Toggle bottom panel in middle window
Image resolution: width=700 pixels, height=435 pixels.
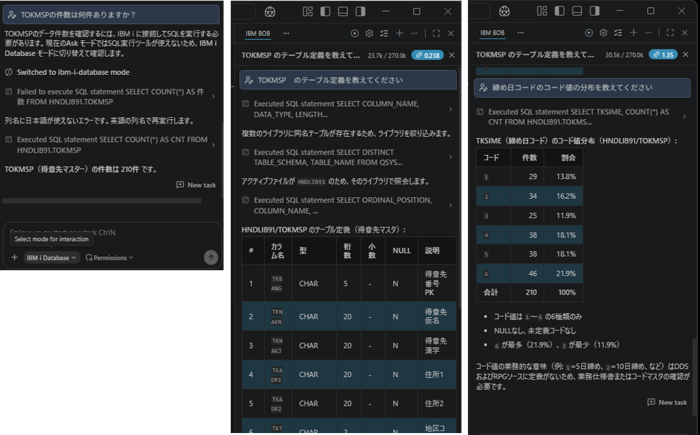[342, 11]
